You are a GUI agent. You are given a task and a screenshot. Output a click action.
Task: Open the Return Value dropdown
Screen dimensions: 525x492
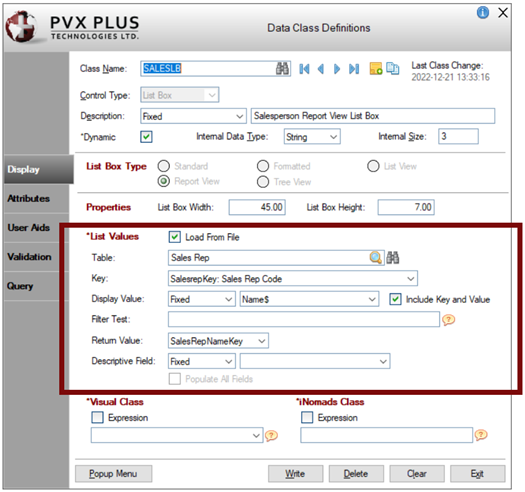pyautogui.click(x=262, y=341)
